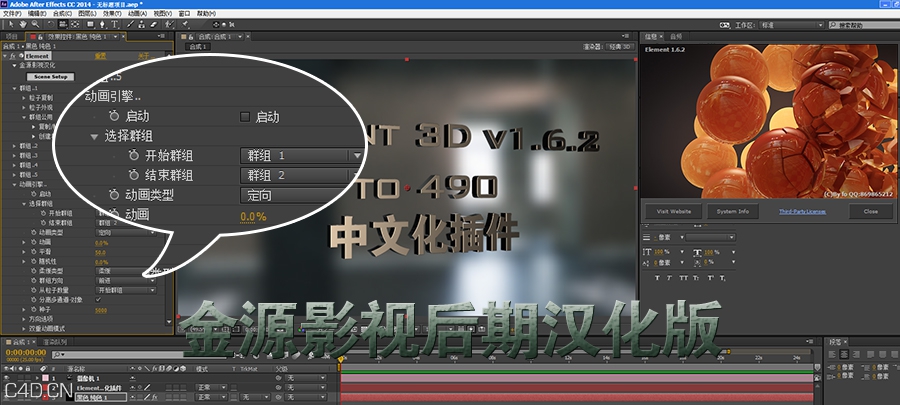
Task: Click the Scene Setup button
Action: coord(51,76)
